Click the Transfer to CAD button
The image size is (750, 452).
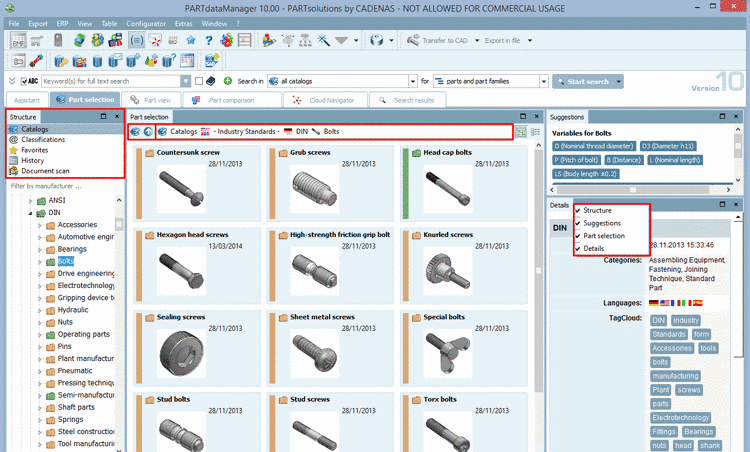pos(438,41)
